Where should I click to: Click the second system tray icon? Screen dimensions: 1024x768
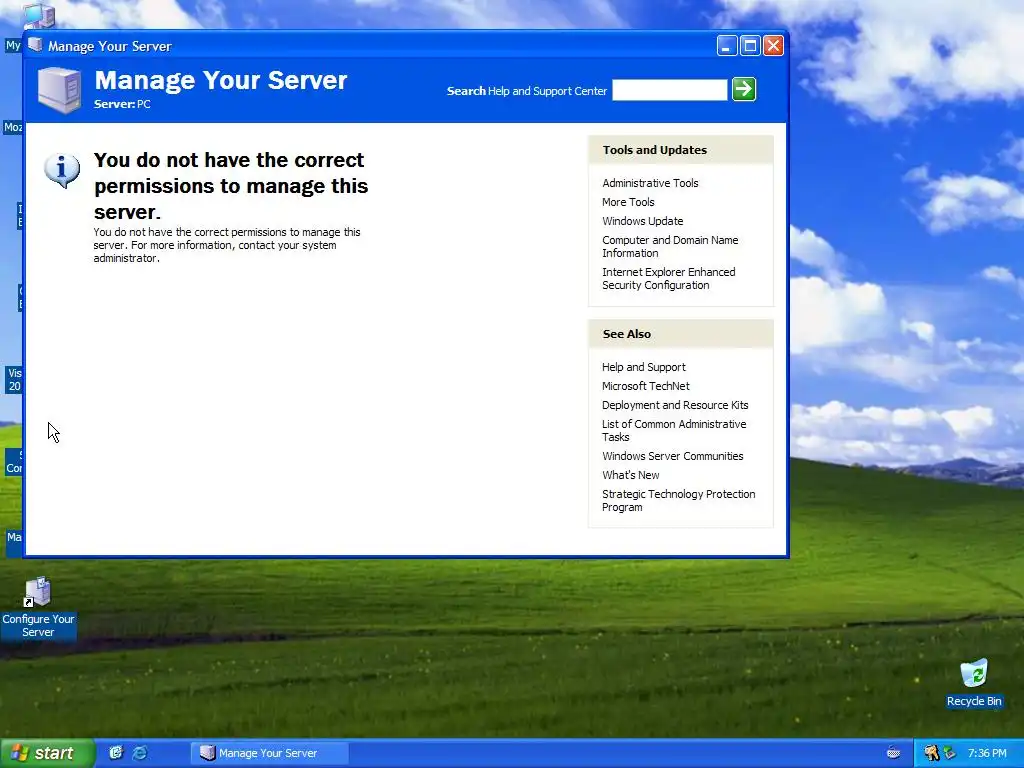coord(950,753)
